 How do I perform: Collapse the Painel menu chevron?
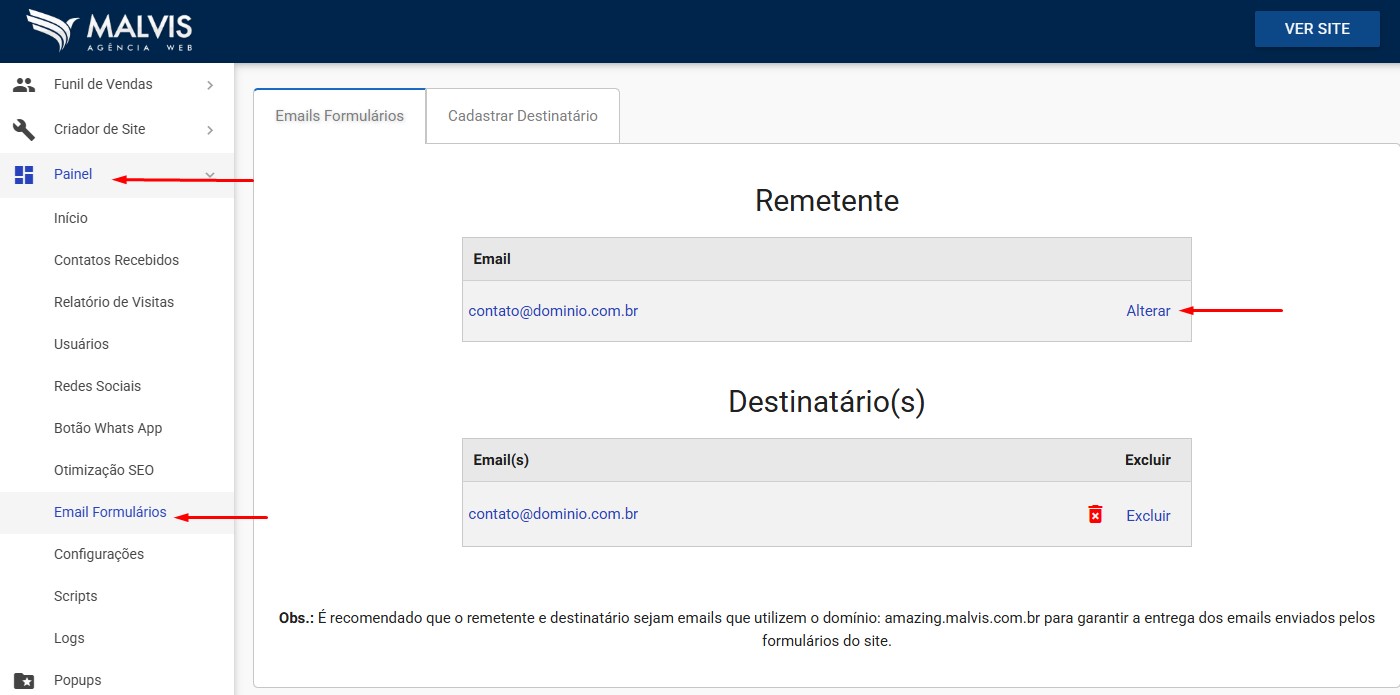(x=210, y=175)
